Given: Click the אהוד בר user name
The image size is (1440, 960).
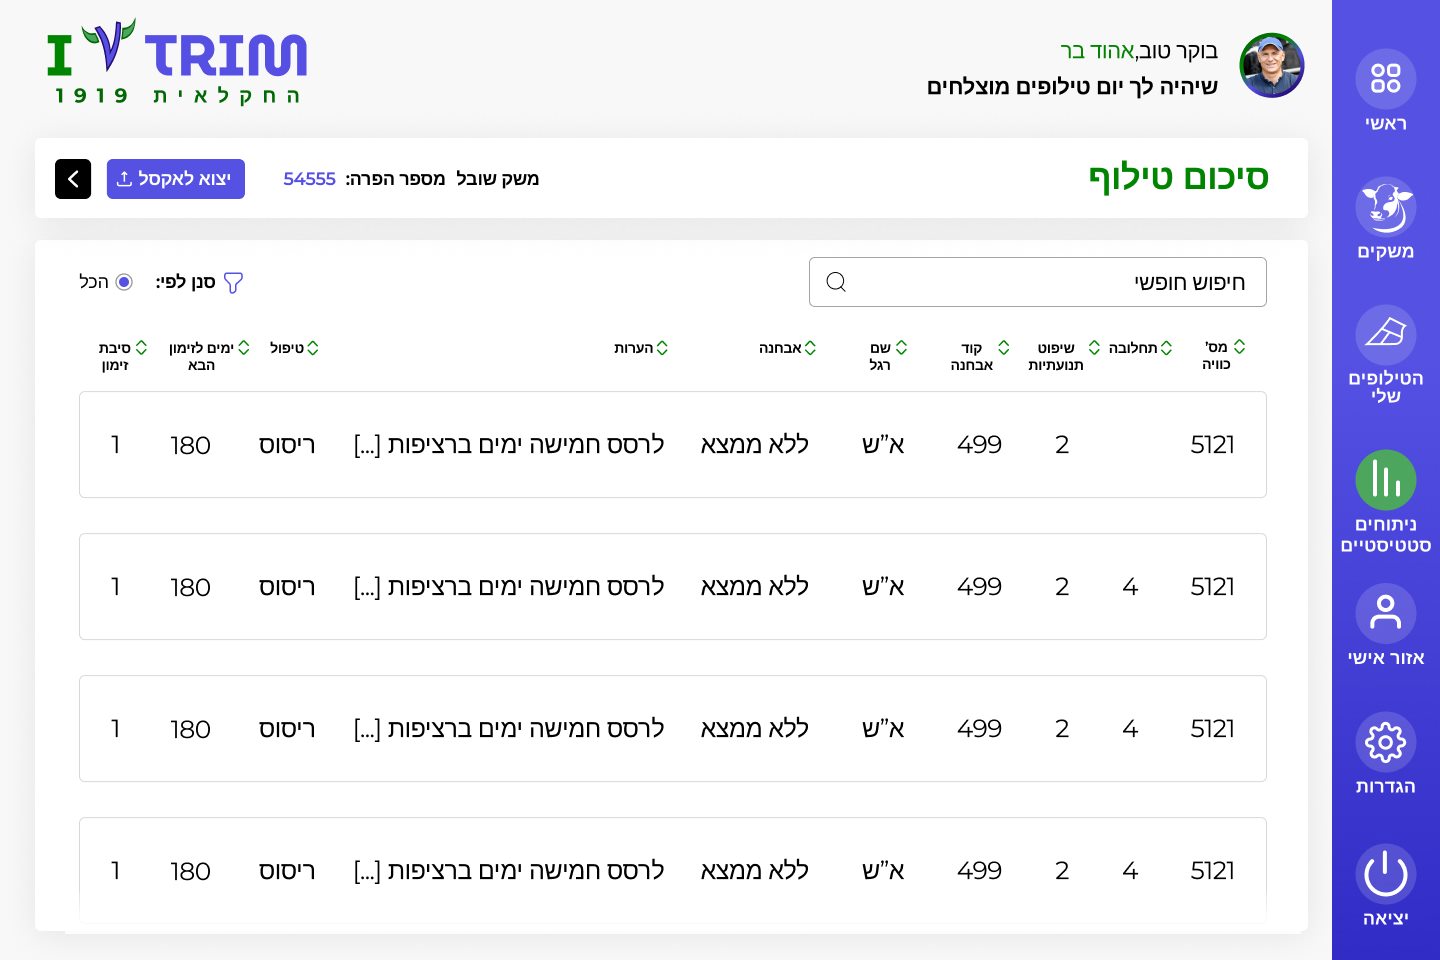Looking at the screenshot, I should point(1097,51).
